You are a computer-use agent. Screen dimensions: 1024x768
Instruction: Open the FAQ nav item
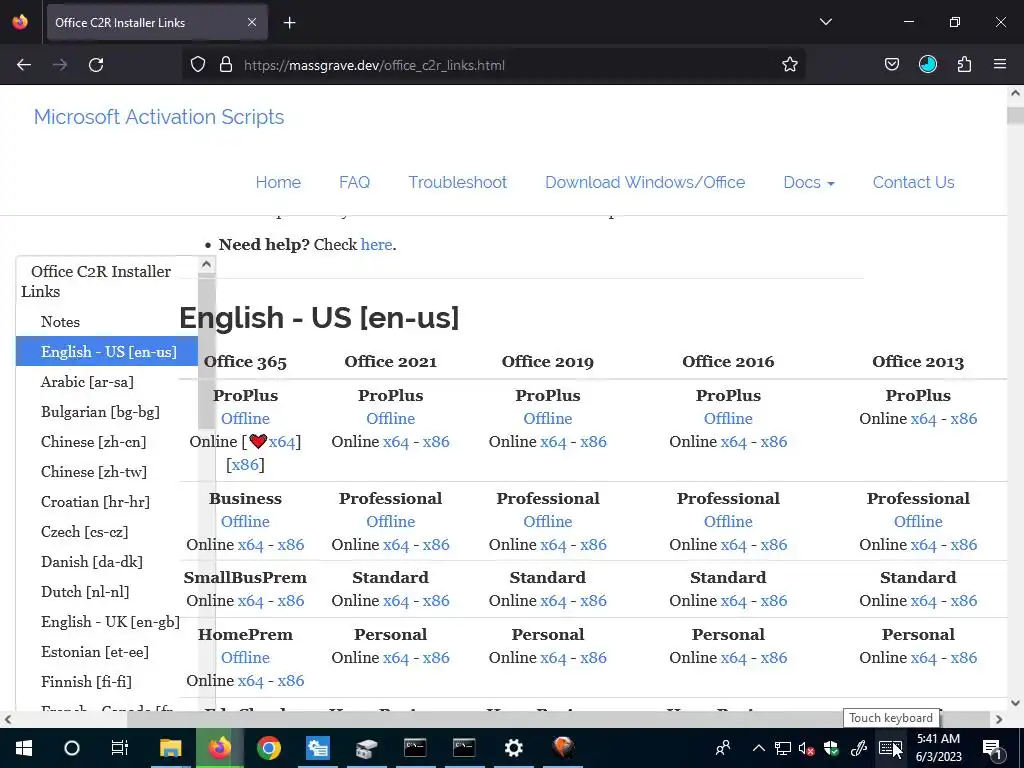pyautogui.click(x=355, y=182)
